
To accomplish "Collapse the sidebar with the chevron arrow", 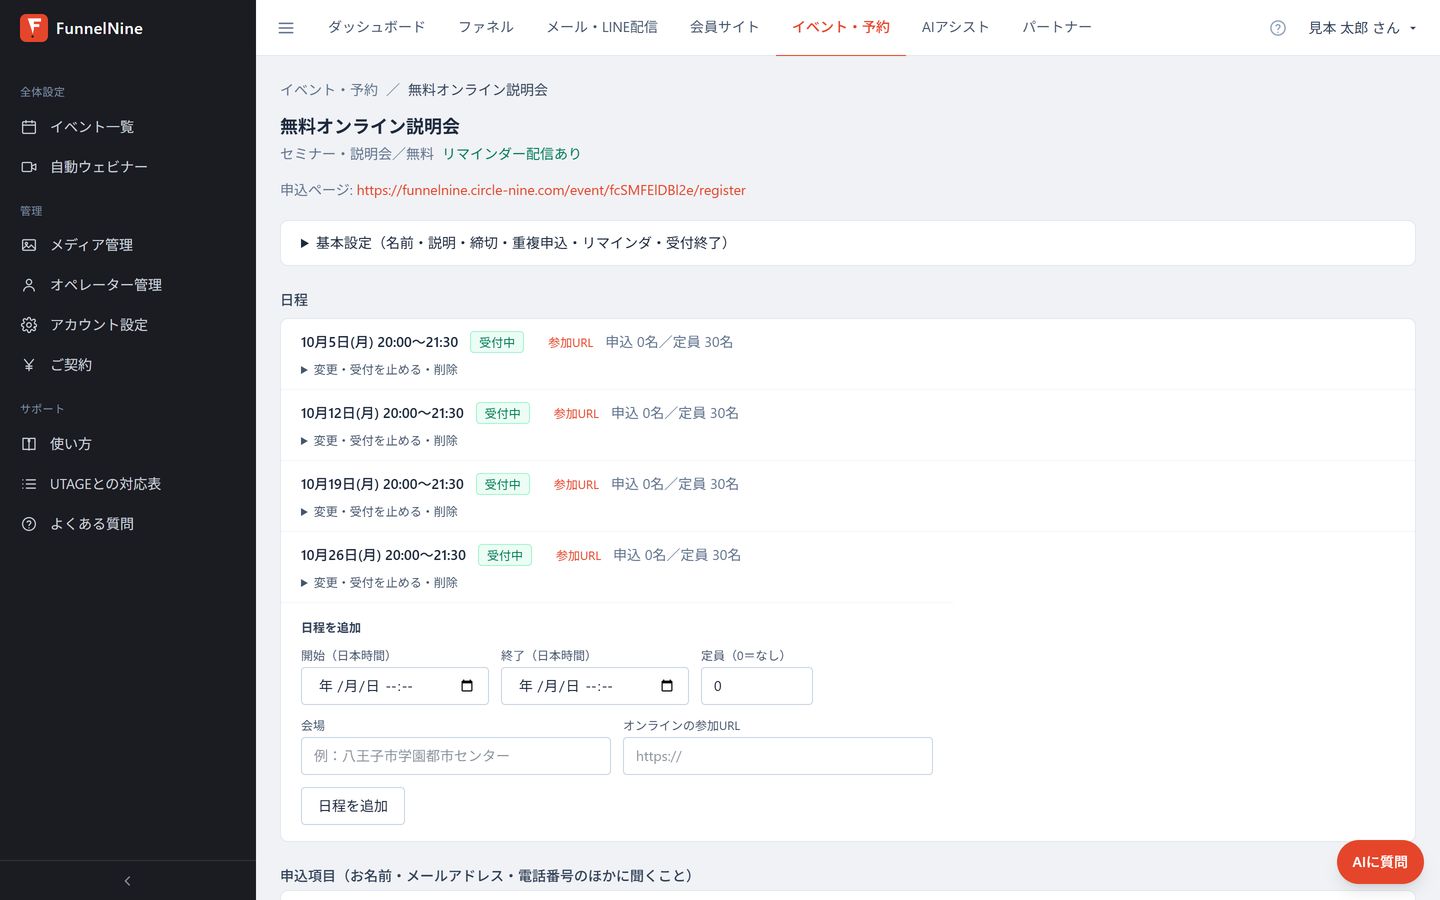I will pyautogui.click(x=127, y=881).
